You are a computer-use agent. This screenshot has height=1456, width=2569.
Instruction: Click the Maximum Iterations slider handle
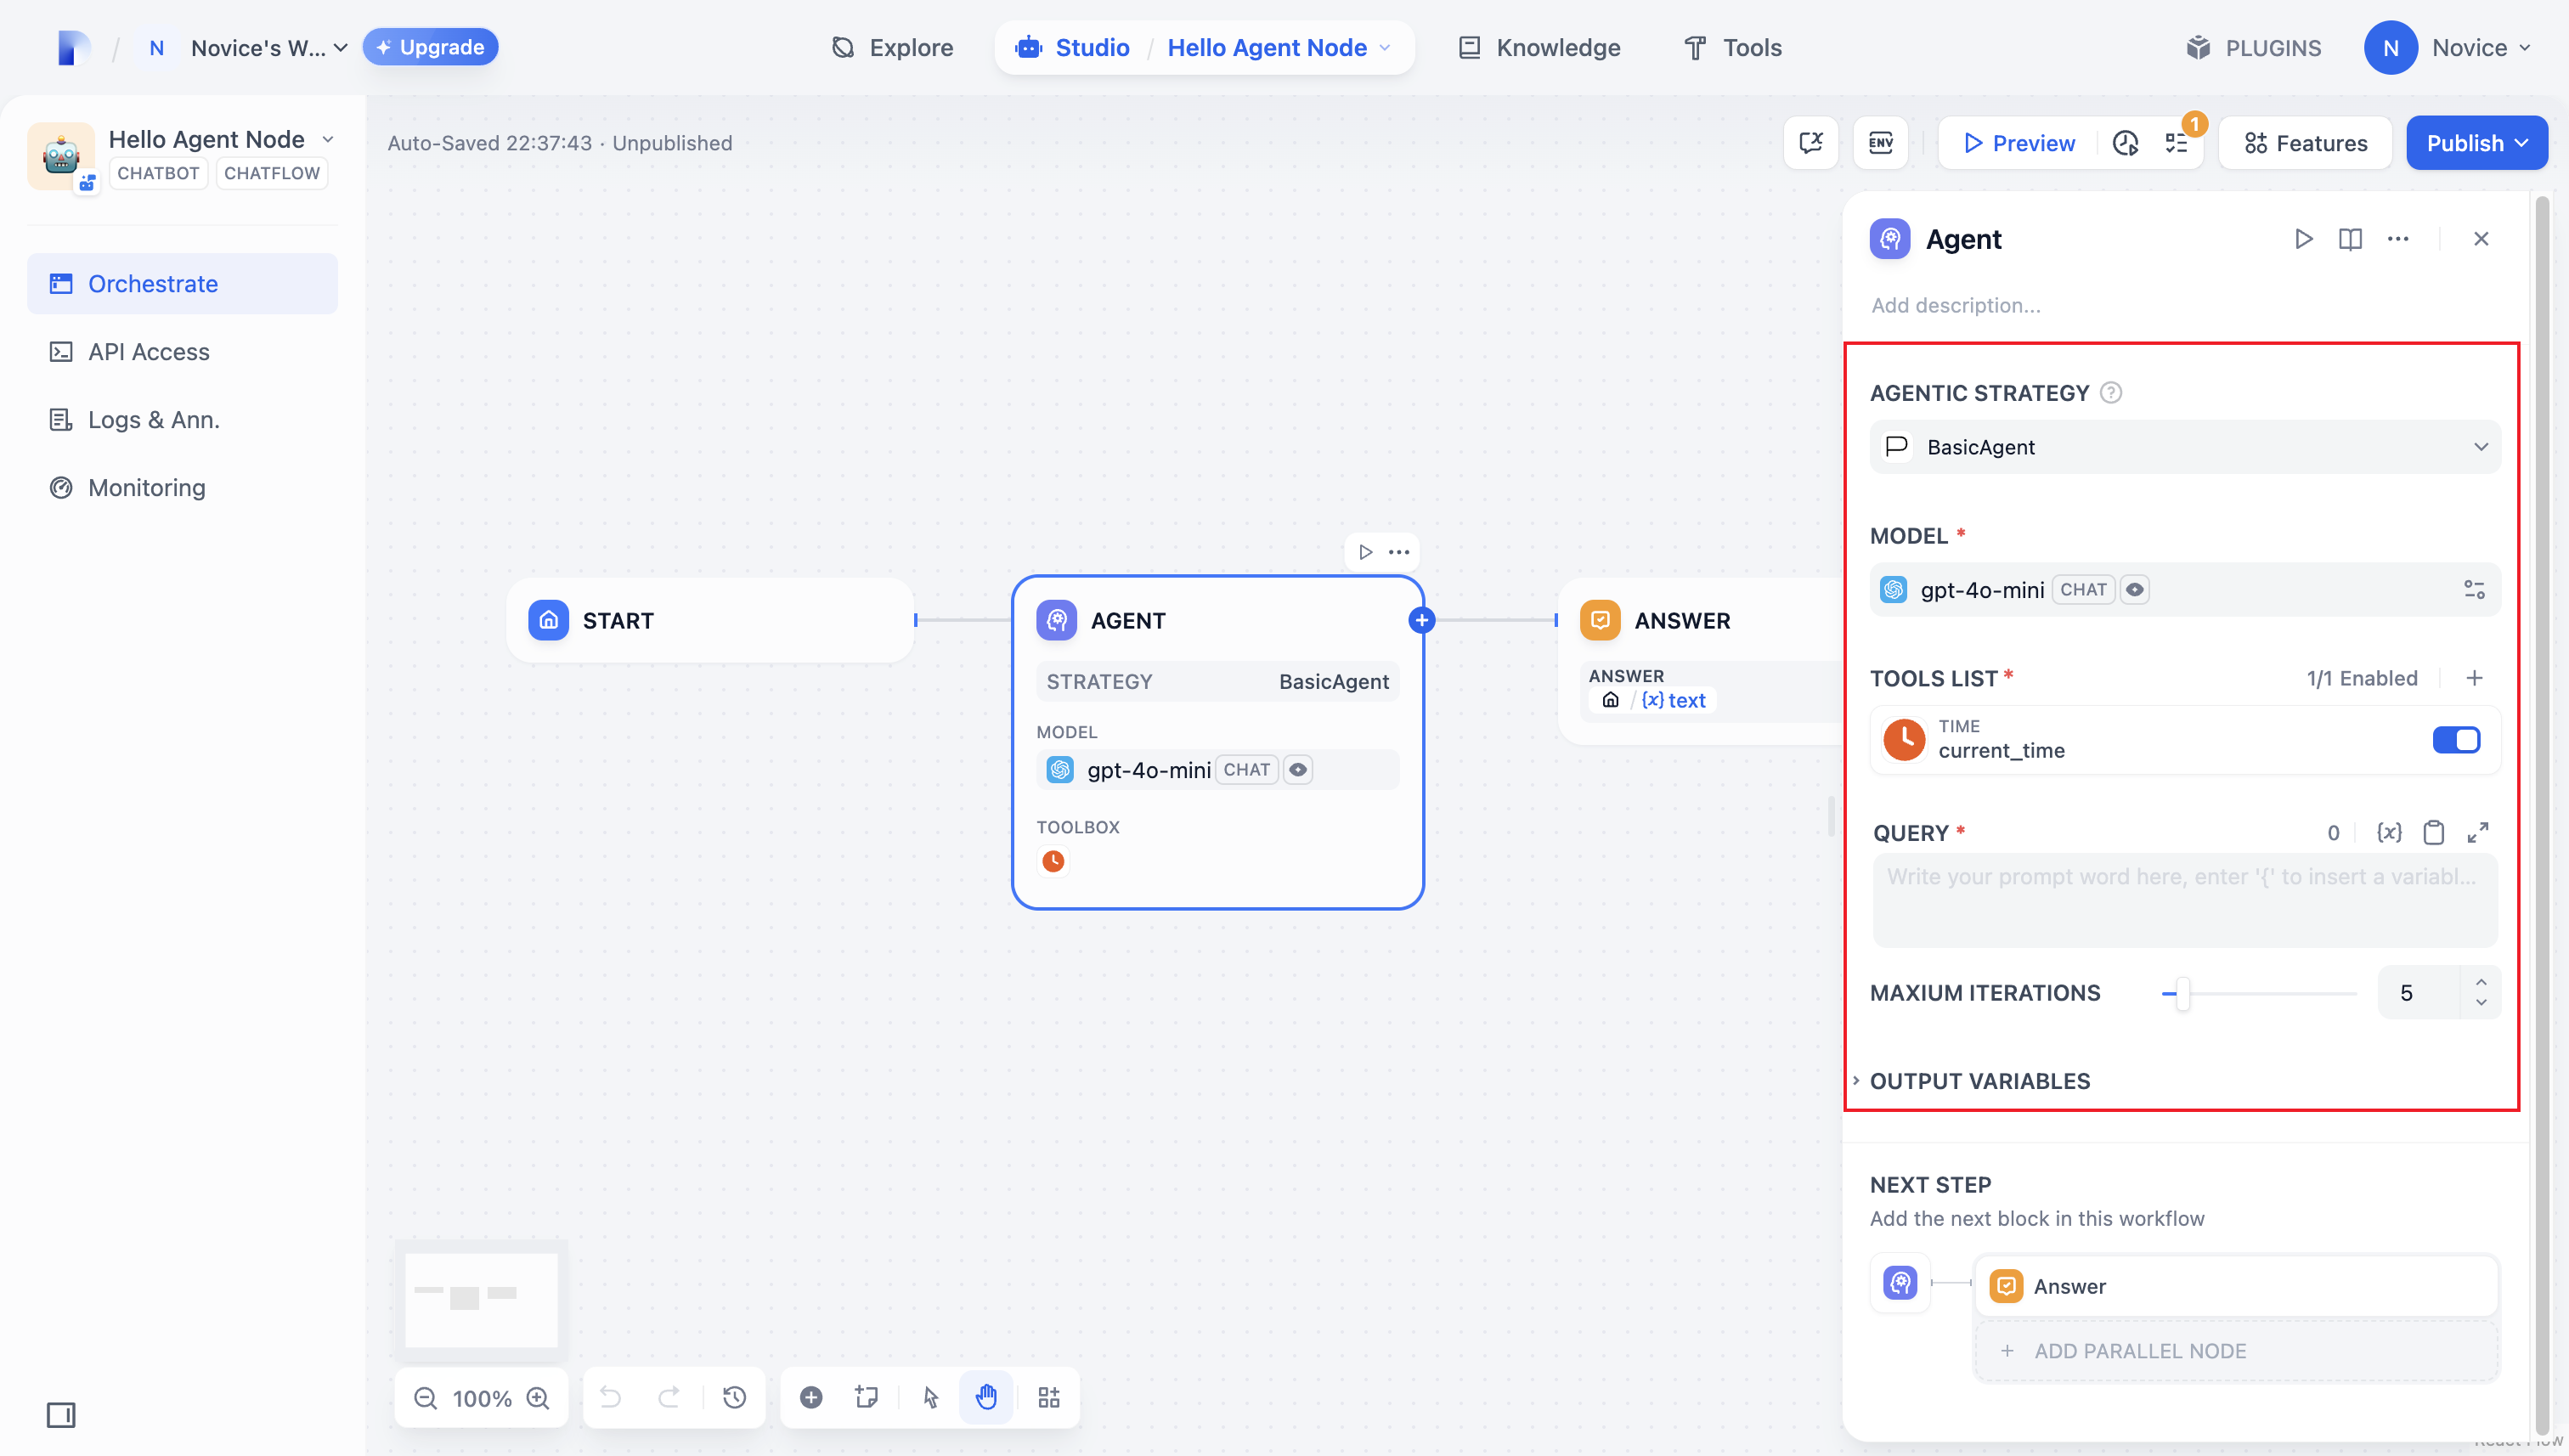pyautogui.click(x=2183, y=993)
